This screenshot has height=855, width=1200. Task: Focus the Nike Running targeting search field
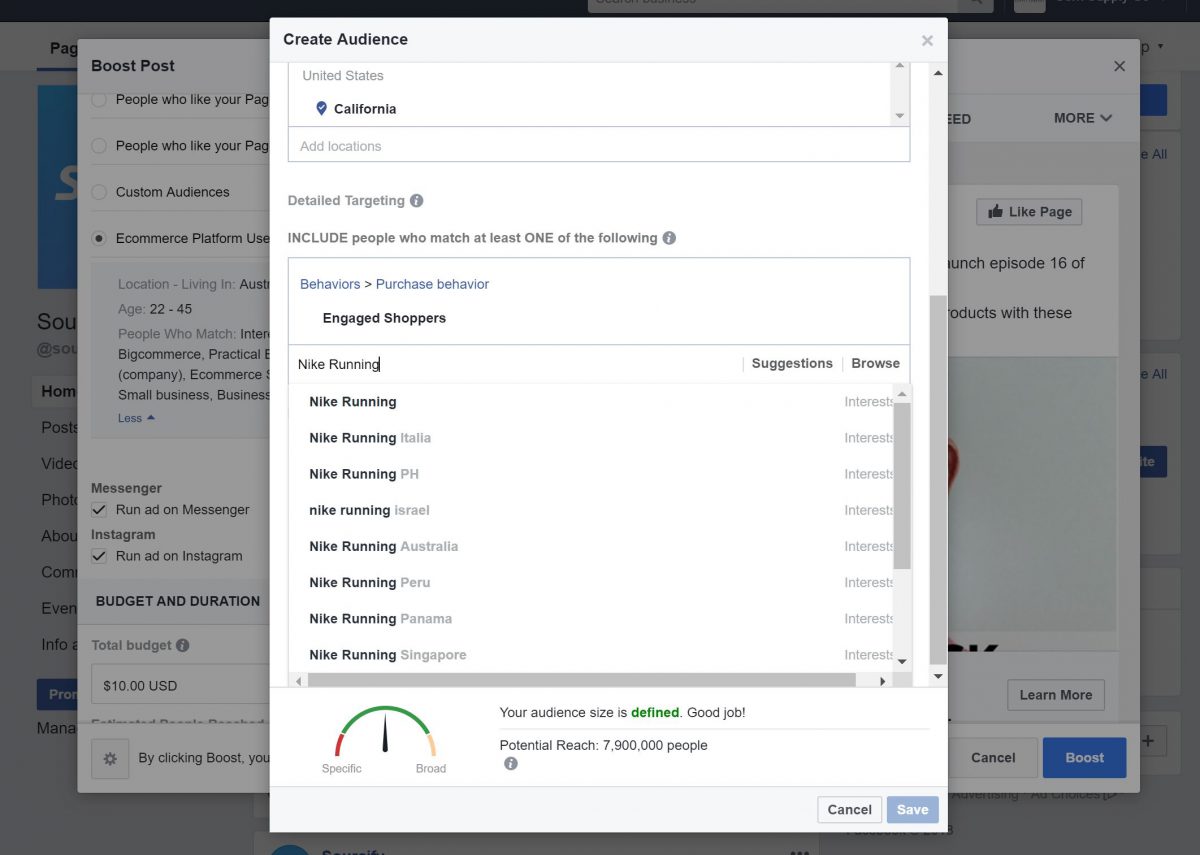point(516,364)
